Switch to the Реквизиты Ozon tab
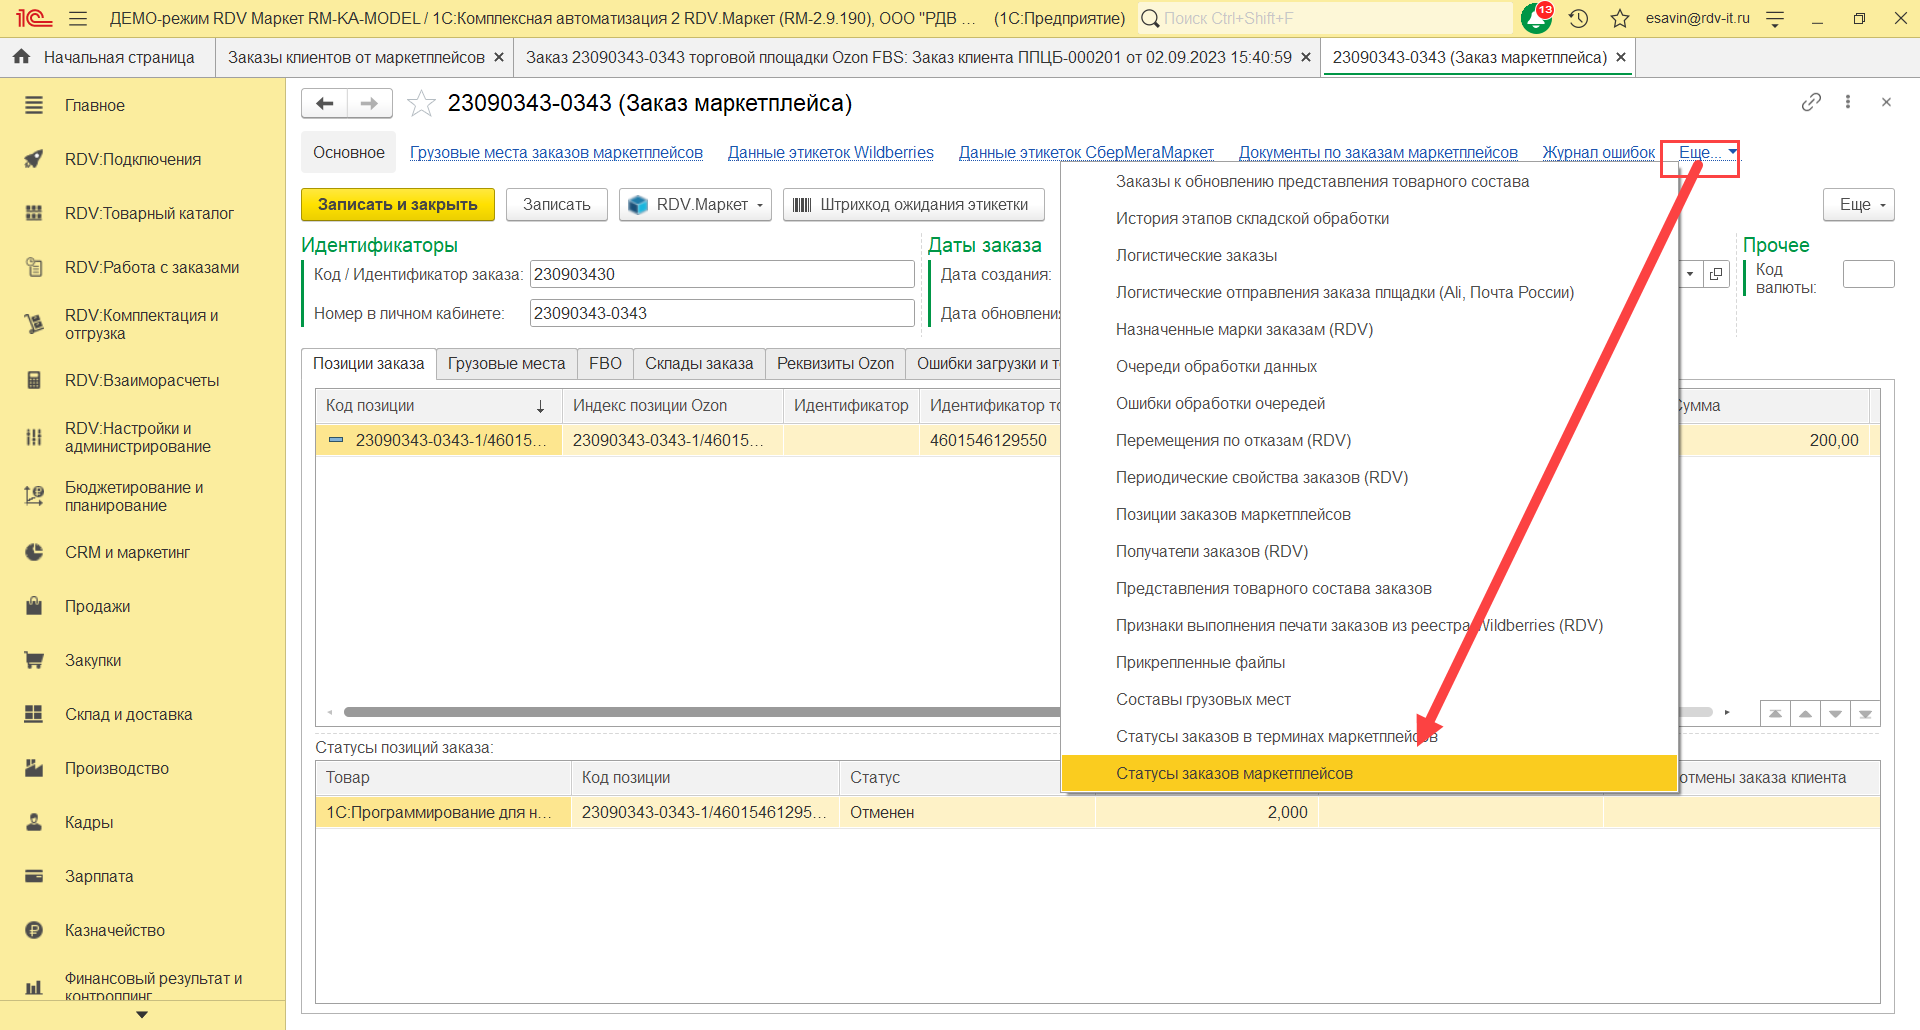 pyautogui.click(x=835, y=363)
